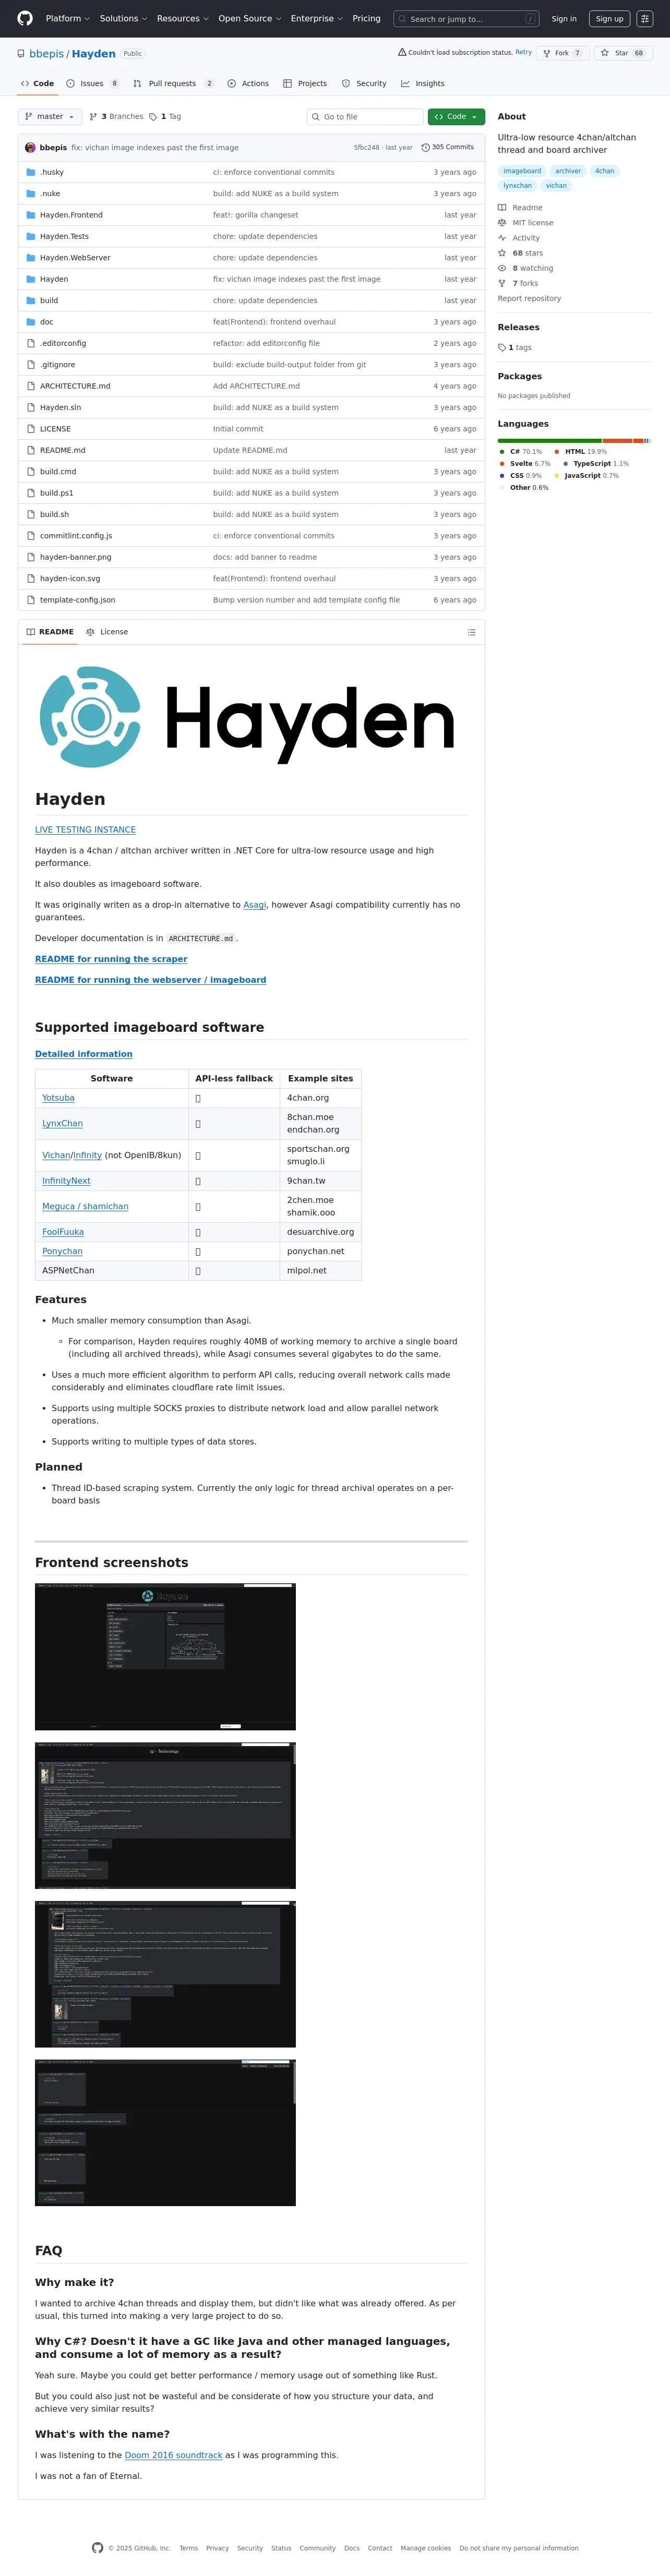Open the Projects tab
Image resolution: width=670 pixels, height=2576 pixels.
(305, 84)
